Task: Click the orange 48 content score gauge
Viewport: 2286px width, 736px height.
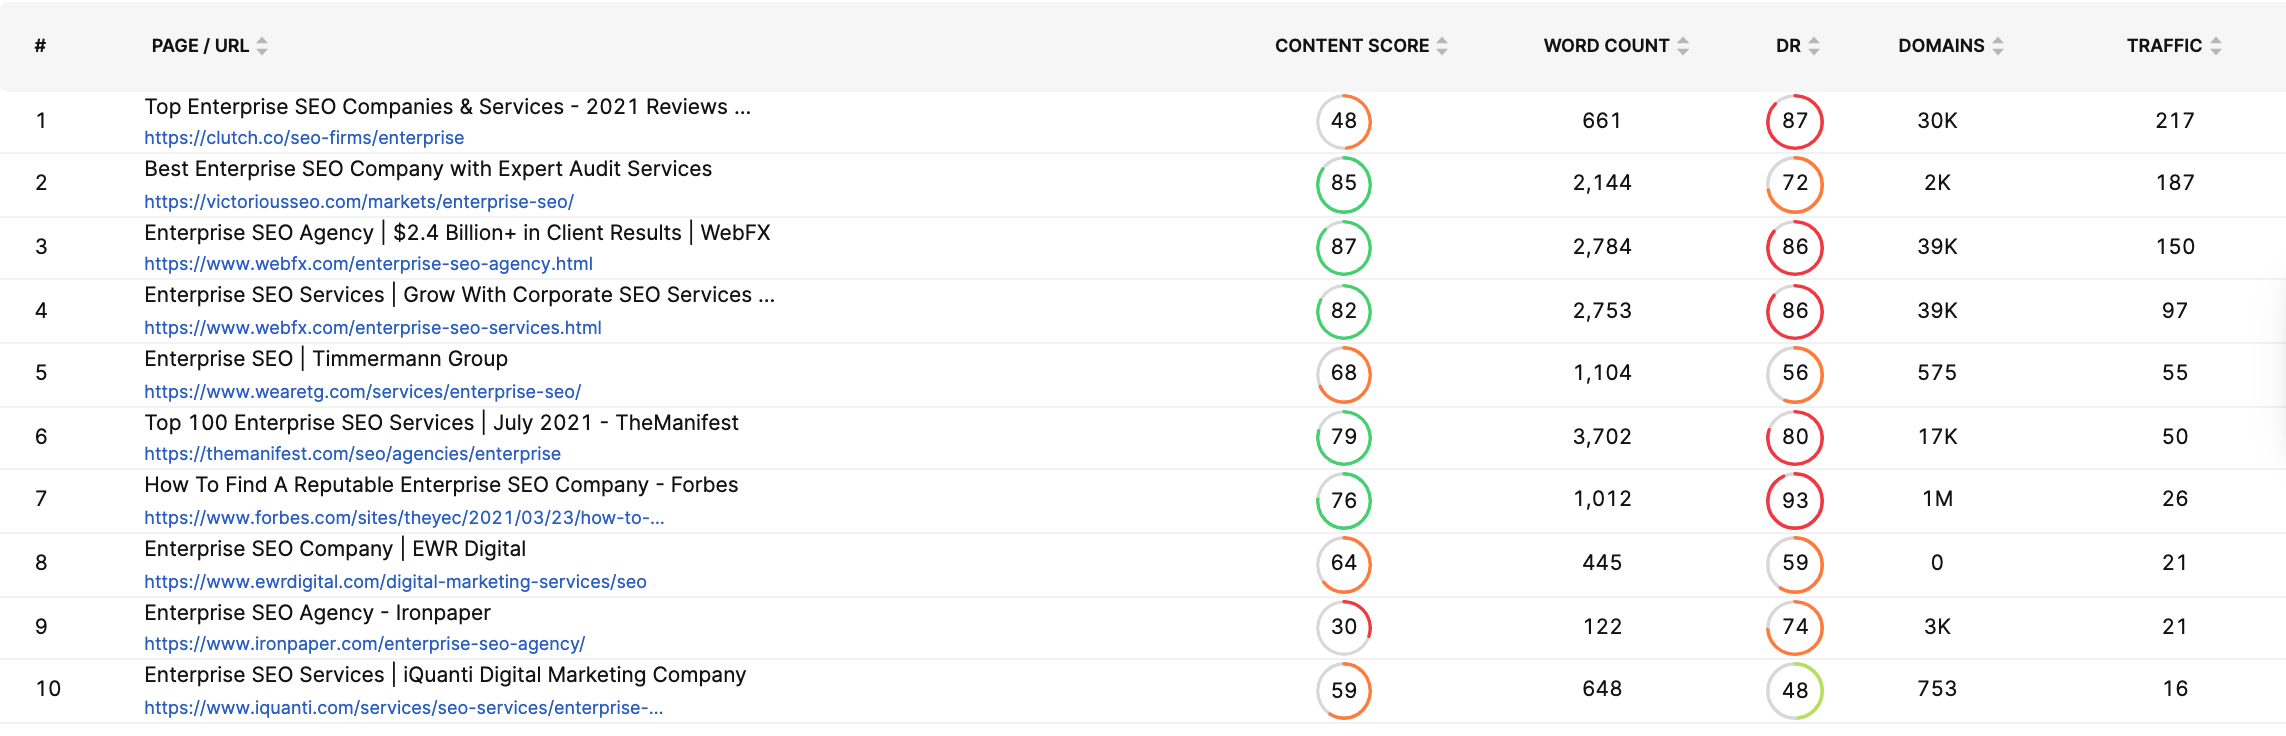Action: pyautogui.click(x=1344, y=121)
